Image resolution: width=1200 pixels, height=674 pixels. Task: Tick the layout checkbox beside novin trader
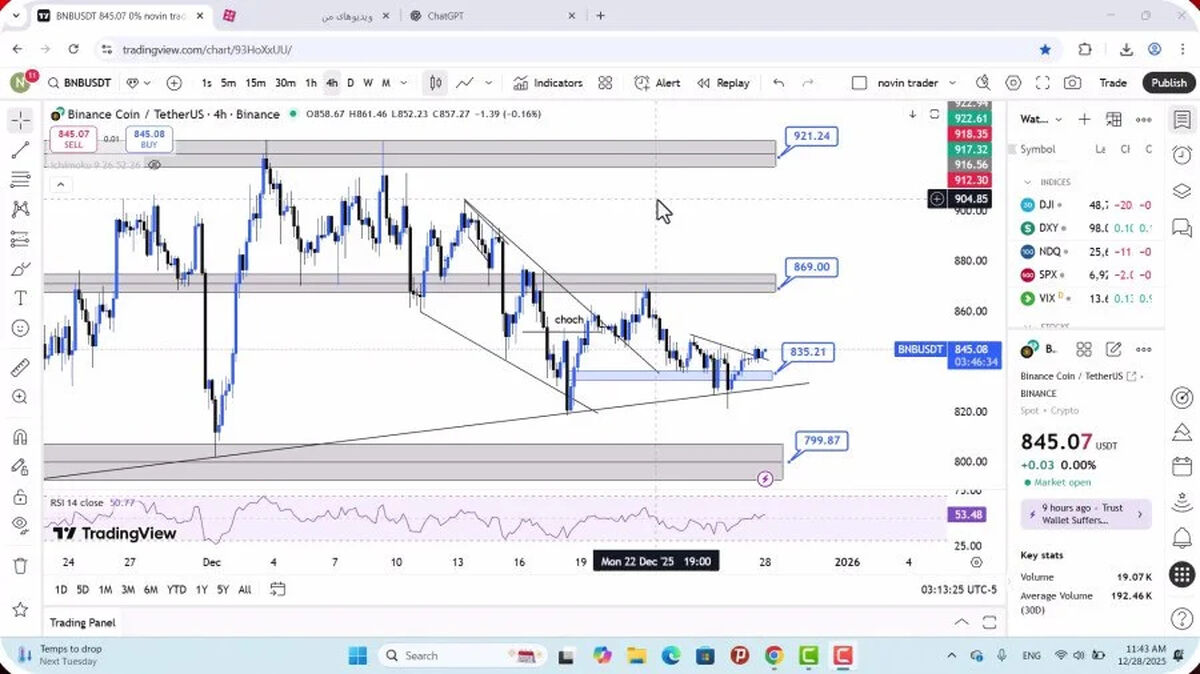pyautogui.click(x=859, y=83)
